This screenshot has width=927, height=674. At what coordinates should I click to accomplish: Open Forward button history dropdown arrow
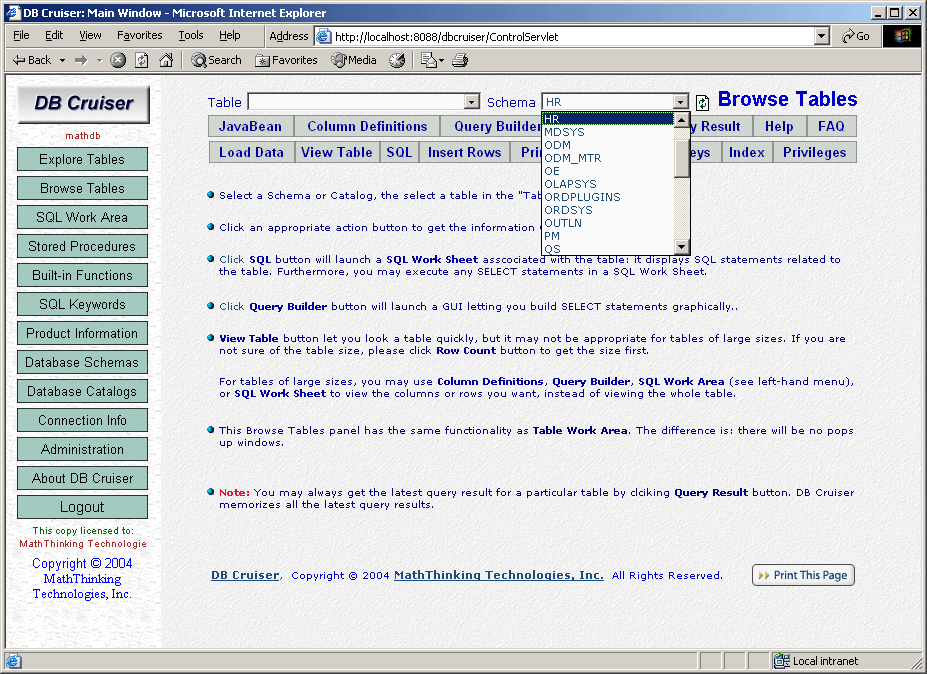click(99, 60)
